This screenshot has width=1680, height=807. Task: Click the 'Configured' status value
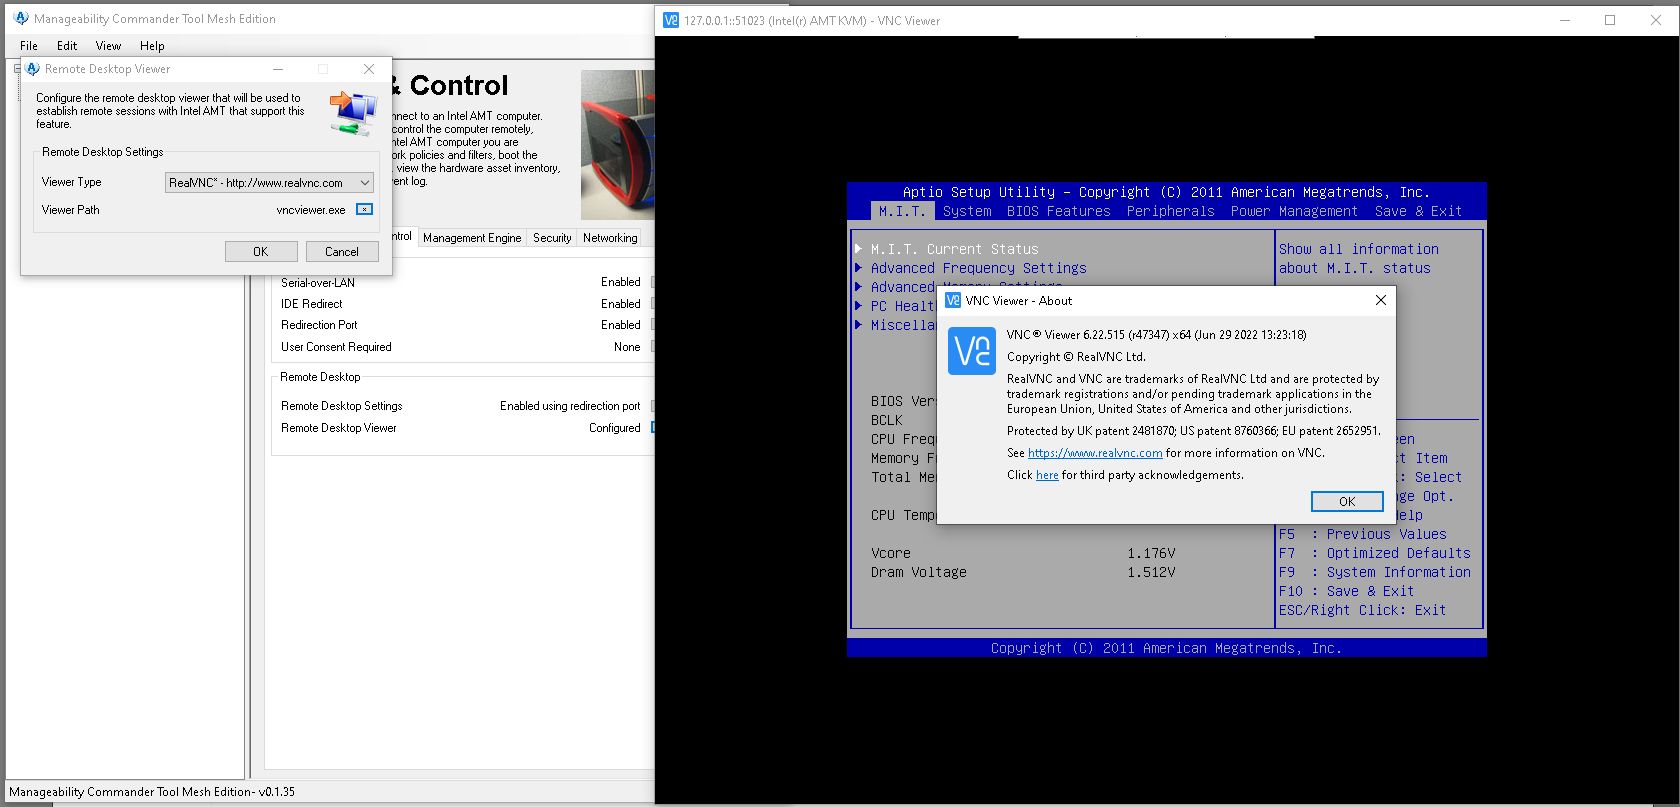tap(615, 428)
